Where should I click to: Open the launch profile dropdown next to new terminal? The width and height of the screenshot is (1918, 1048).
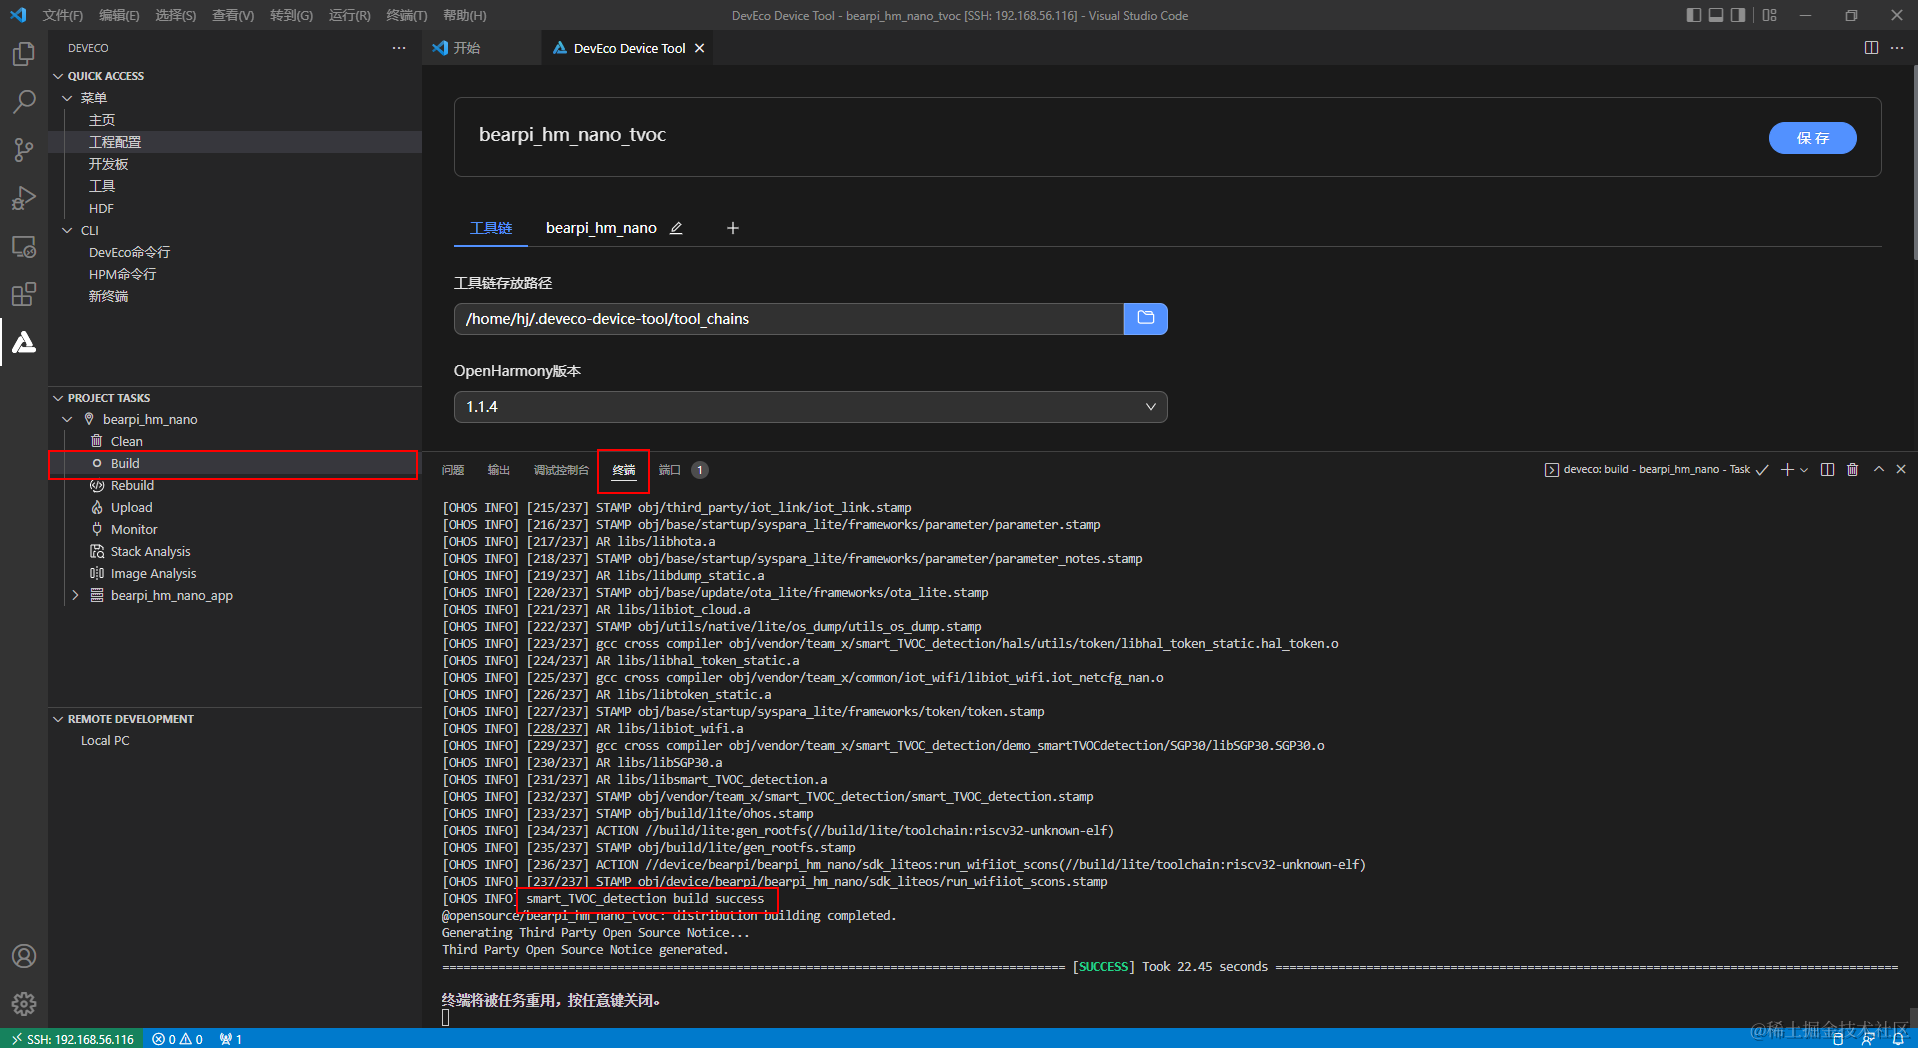(1804, 470)
